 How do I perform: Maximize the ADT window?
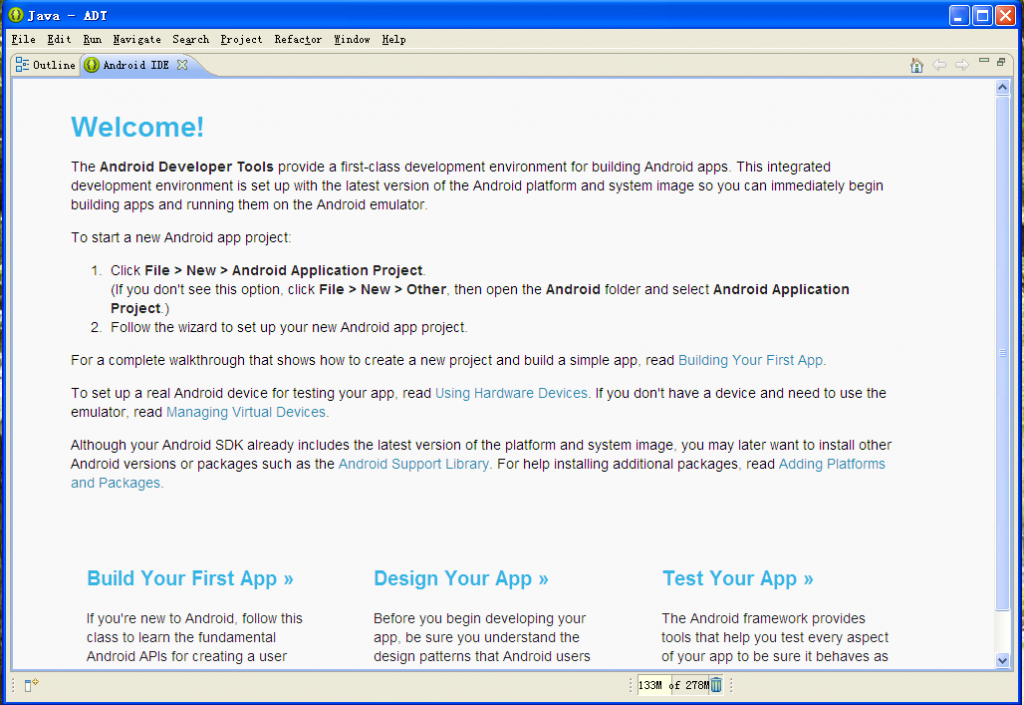[982, 15]
